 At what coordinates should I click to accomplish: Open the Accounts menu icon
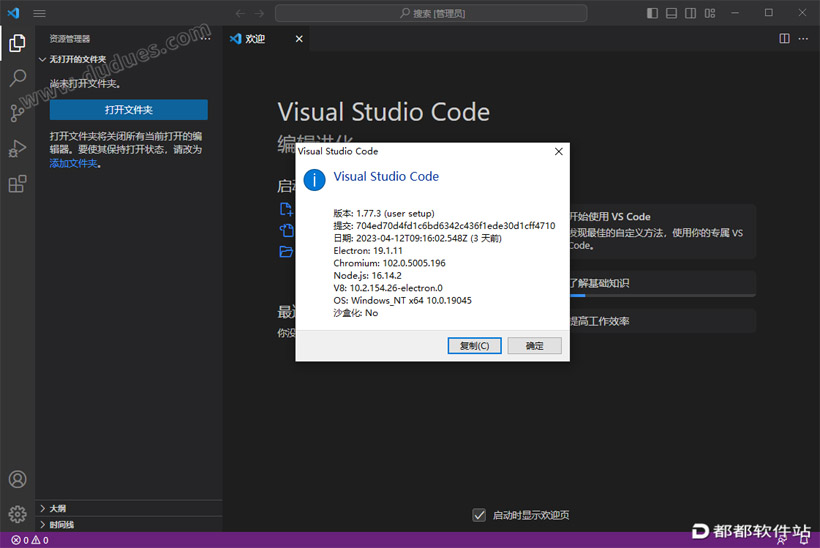(x=17, y=479)
